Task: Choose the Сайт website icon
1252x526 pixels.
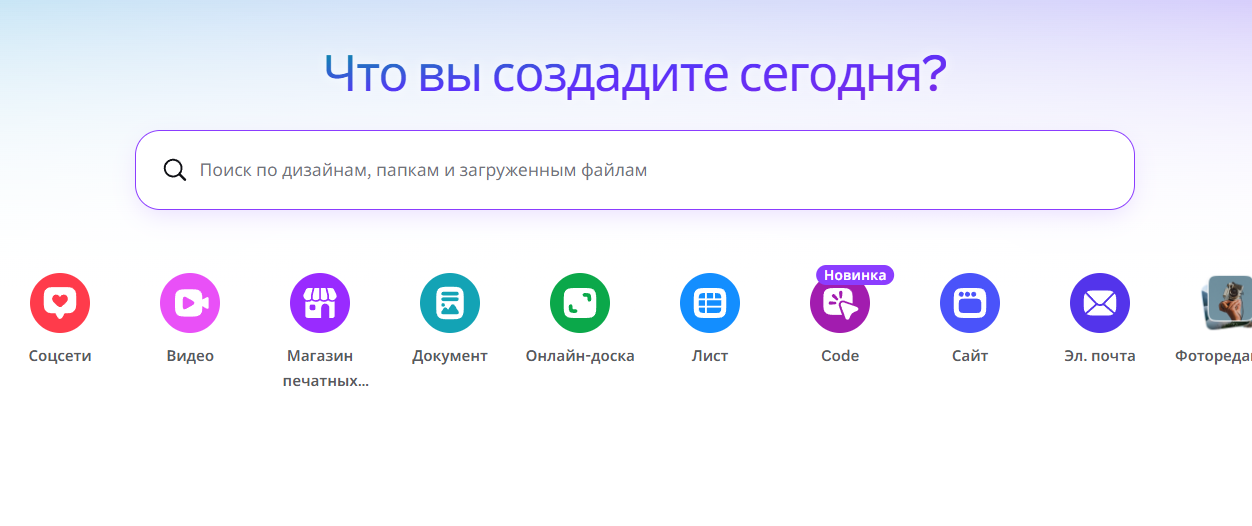Action: (970, 303)
